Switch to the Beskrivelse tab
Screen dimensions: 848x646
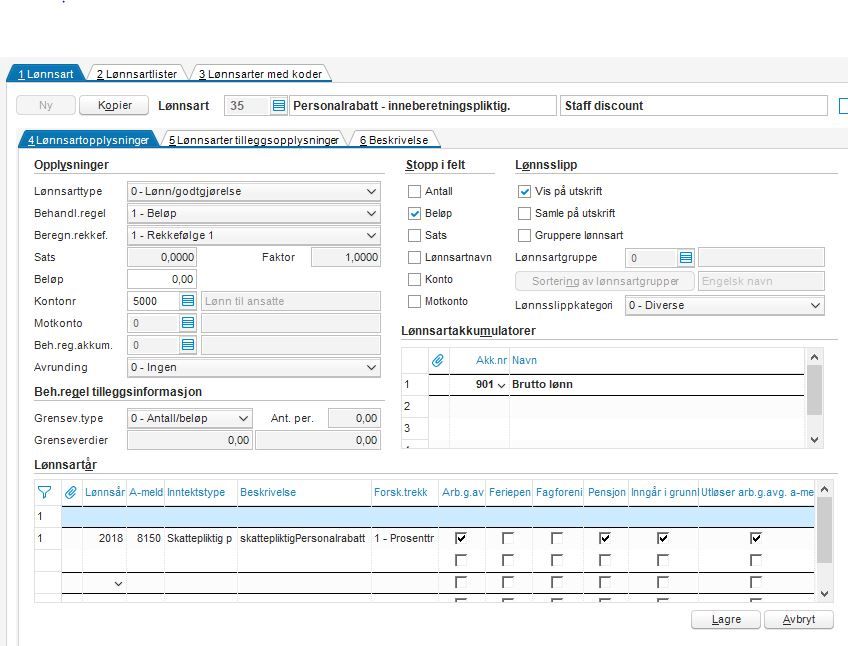[394, 140]
